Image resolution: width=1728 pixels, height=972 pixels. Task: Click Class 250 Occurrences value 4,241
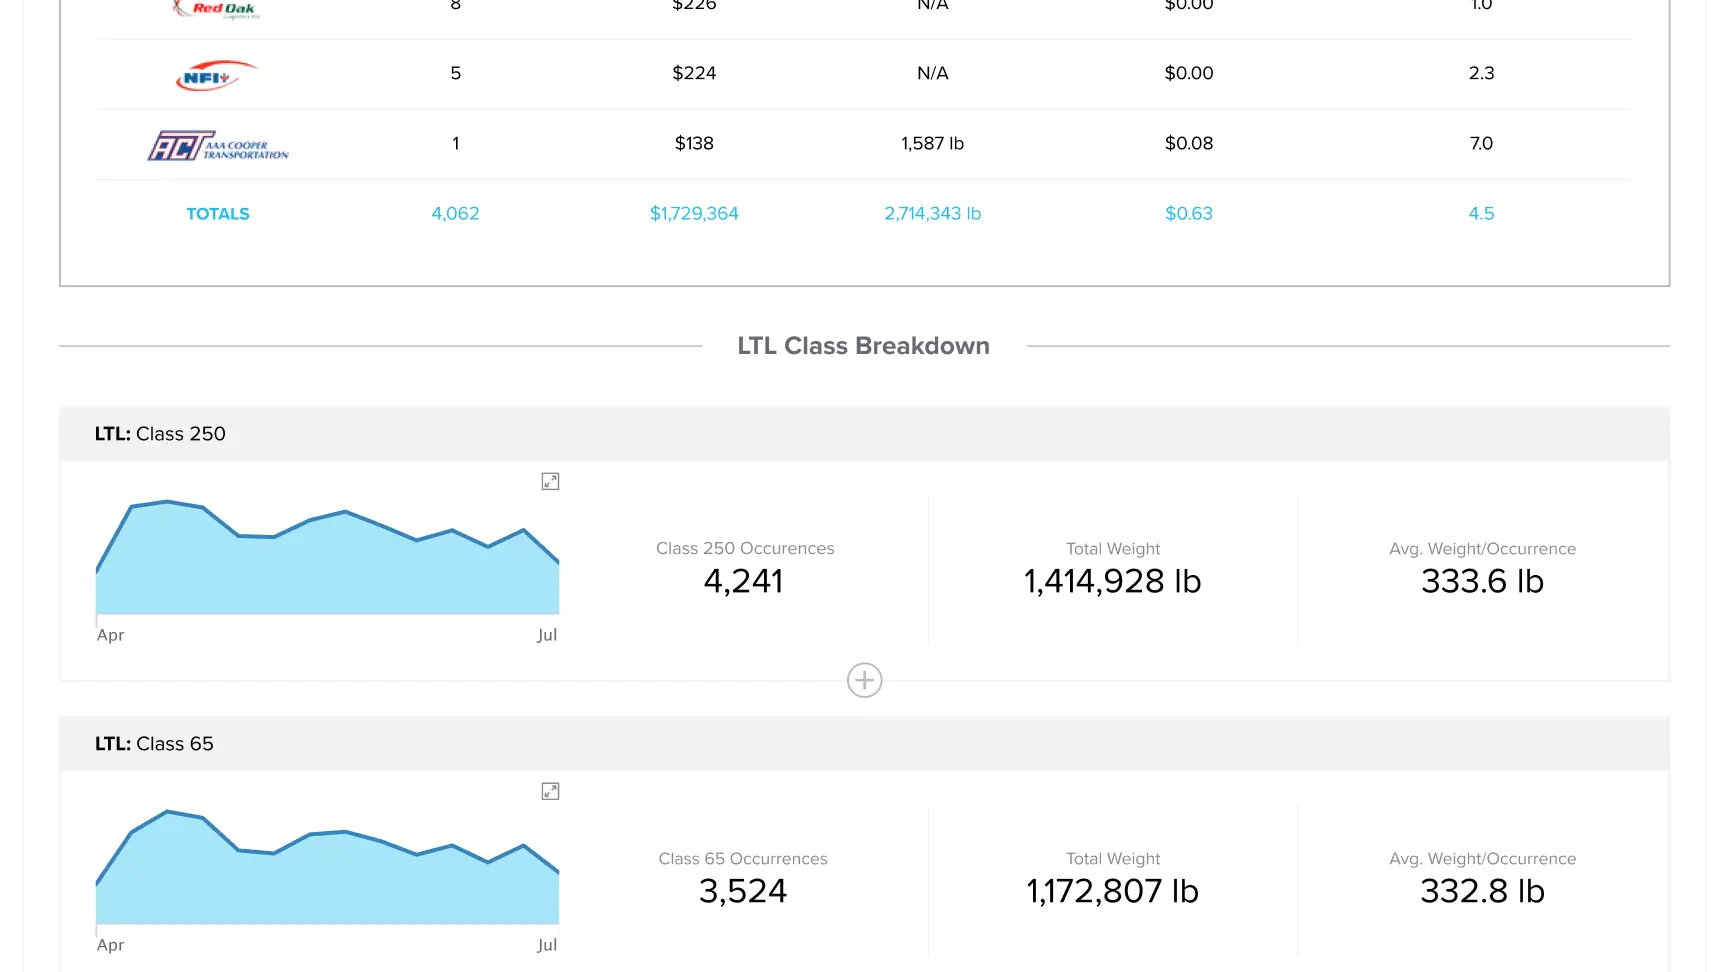pos(743,581)
